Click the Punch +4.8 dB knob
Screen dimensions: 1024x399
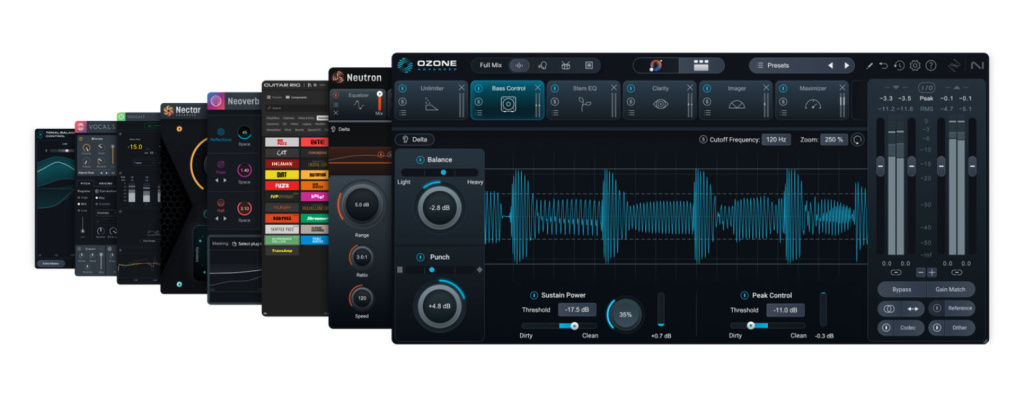439,306
